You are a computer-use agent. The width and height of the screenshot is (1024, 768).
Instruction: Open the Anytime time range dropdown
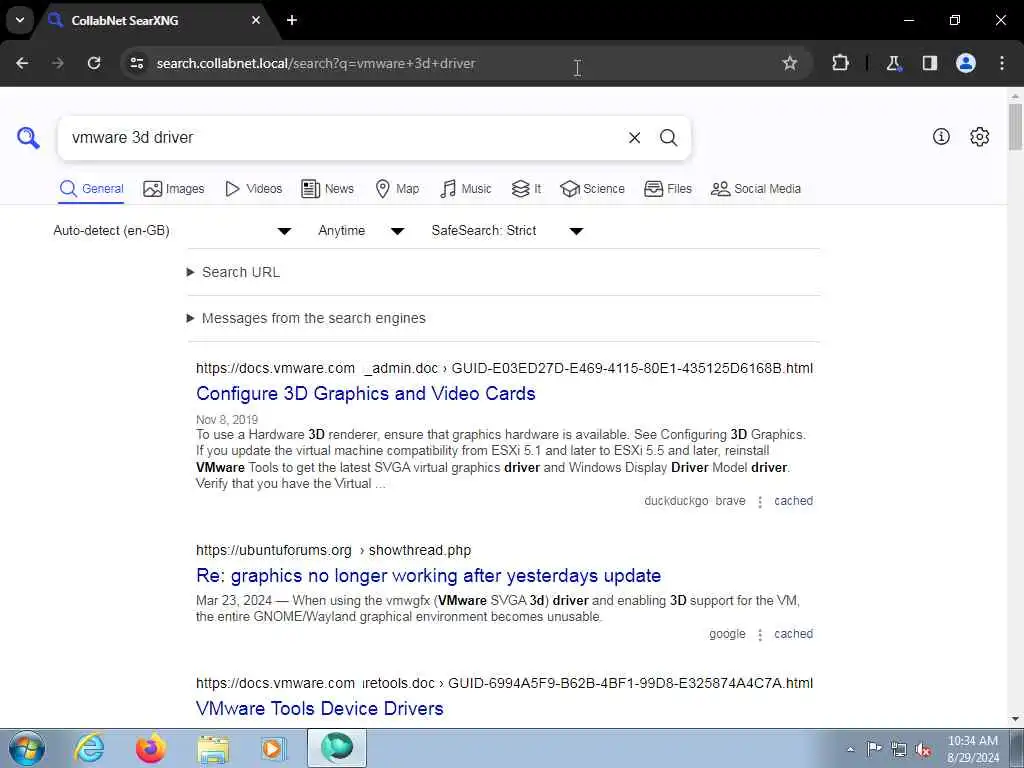click(361, 231)
